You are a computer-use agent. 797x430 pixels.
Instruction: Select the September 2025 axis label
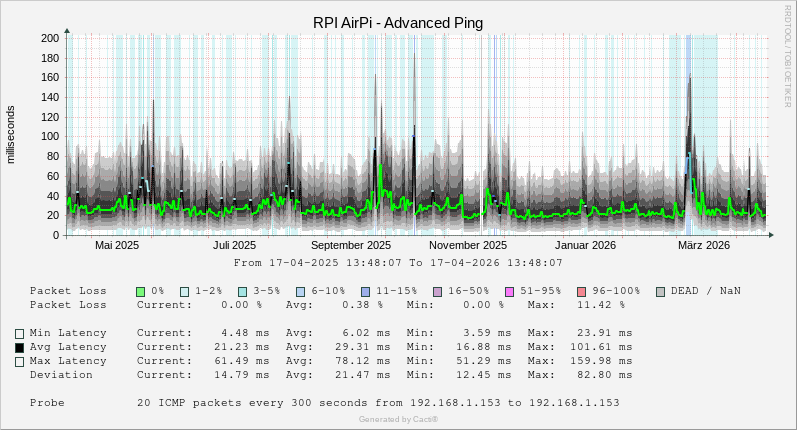(351, 245)
